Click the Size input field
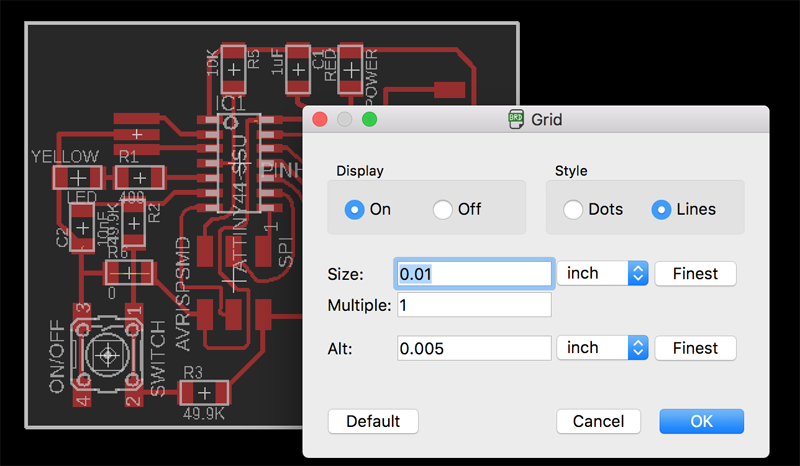 (474, 274)
